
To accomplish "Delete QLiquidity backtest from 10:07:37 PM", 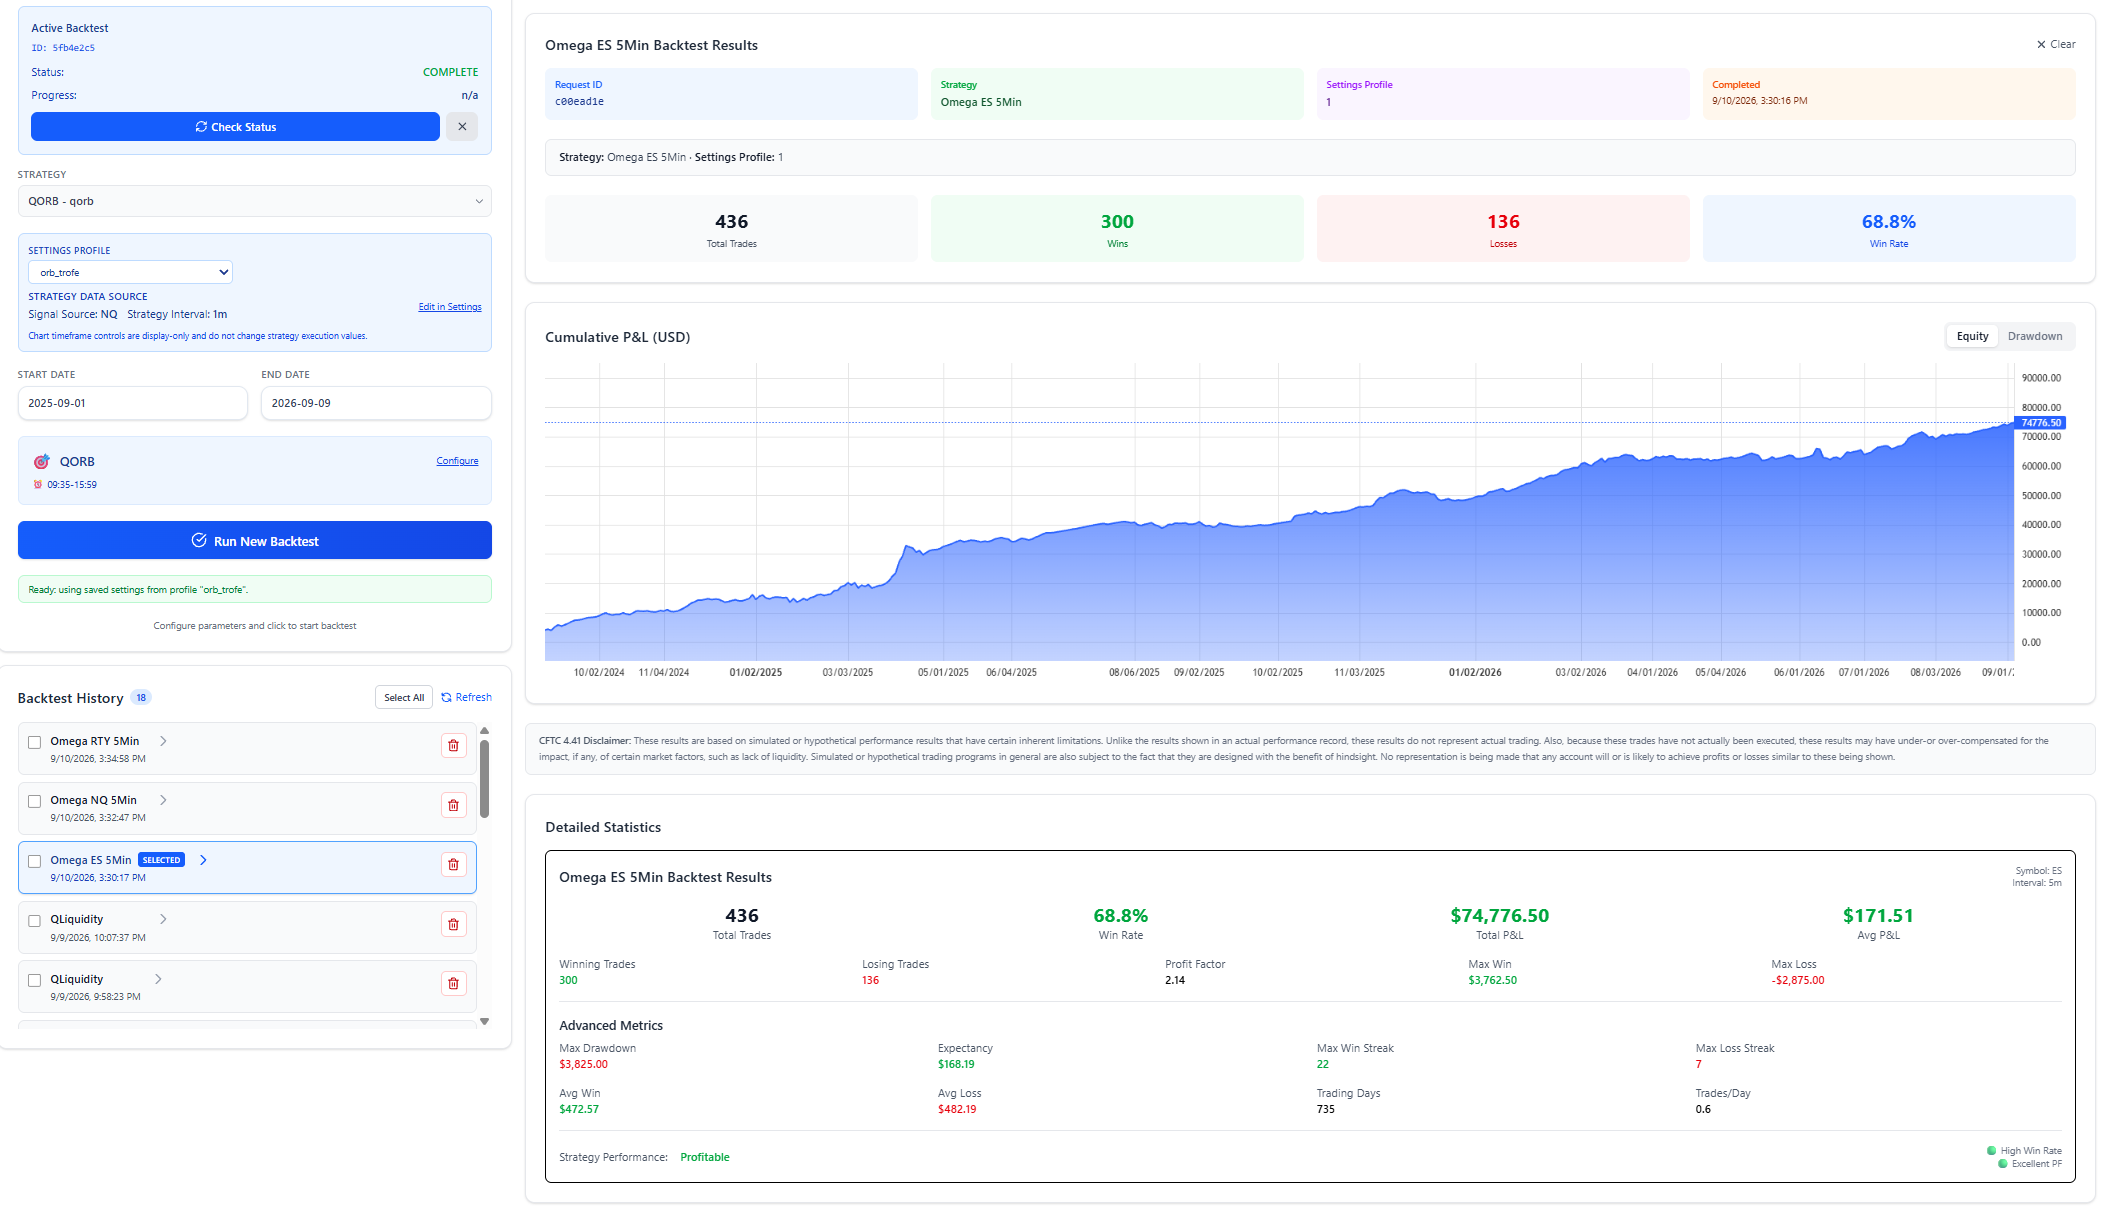I will (x=453, y=924).
